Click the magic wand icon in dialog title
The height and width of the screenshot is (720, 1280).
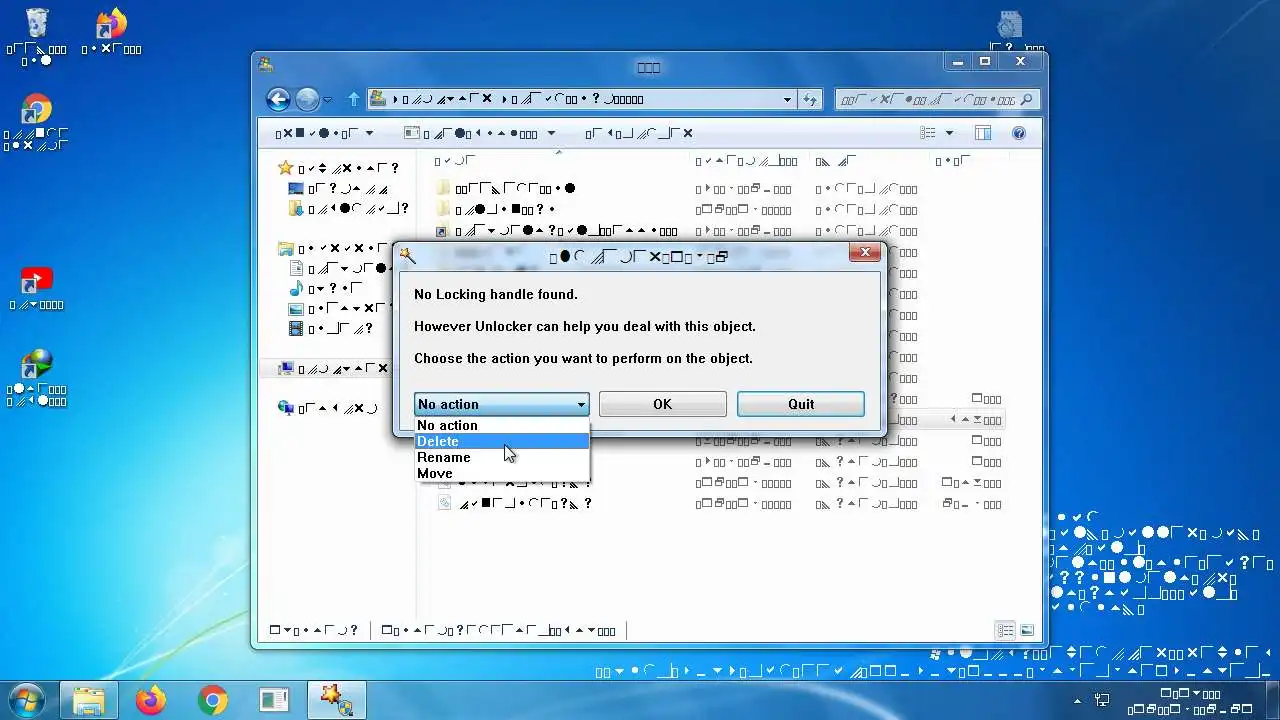click(x=407, y=255)
